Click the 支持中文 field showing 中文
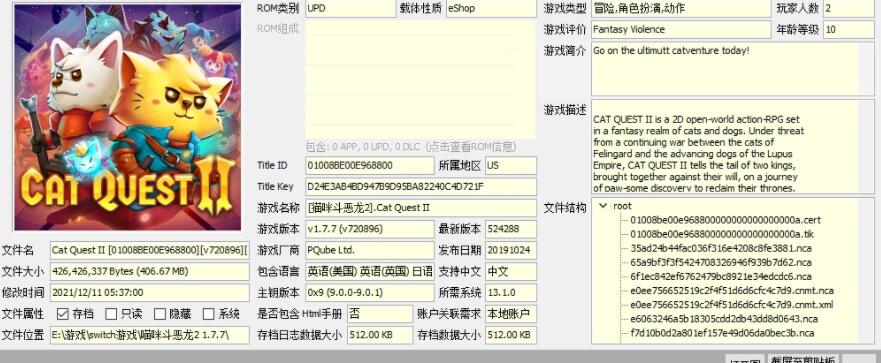Screen dimensions: 881x363 pyautogui.click(x=511, y=271)
